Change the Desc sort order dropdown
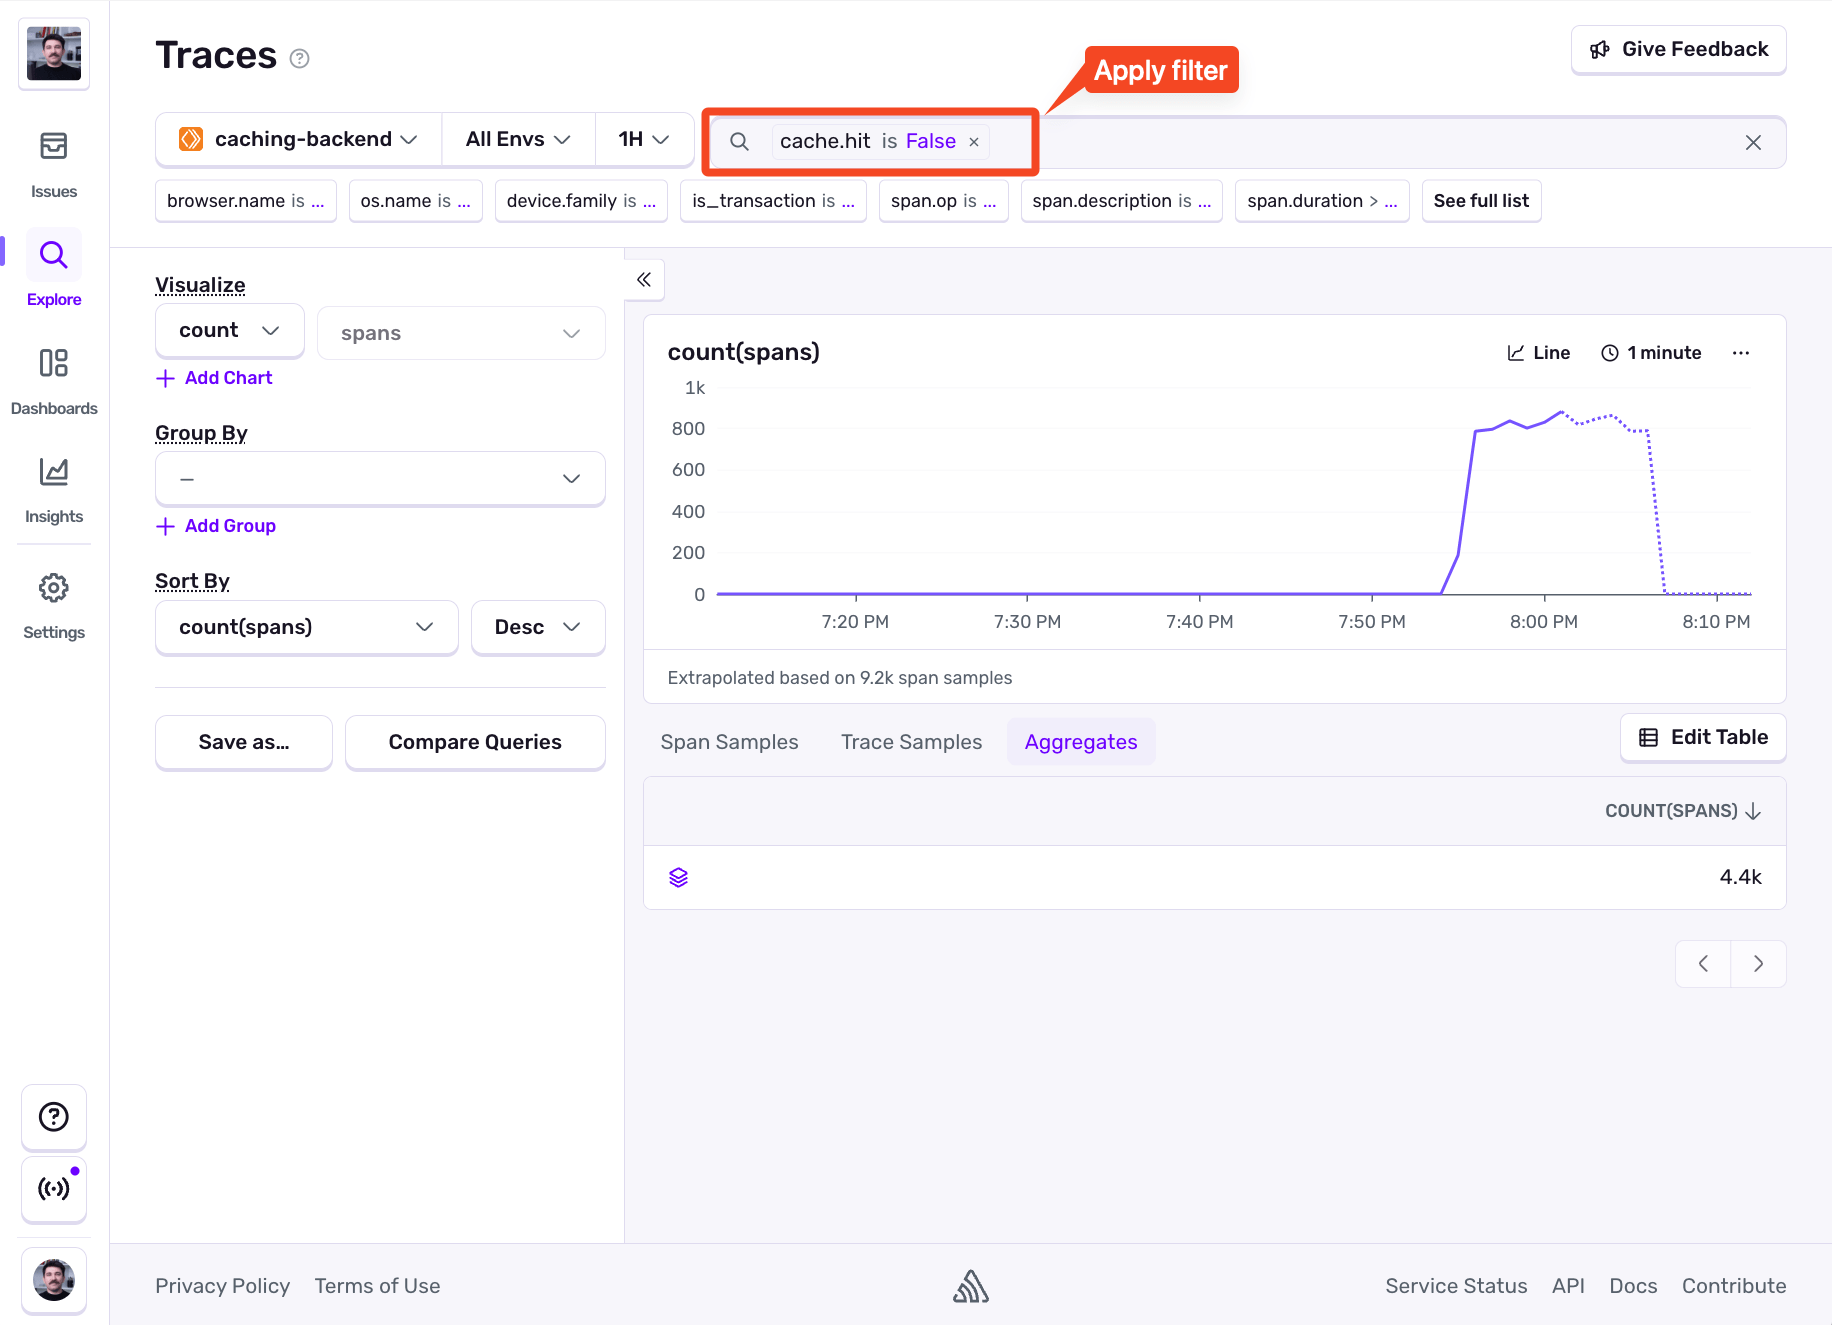The image size is (1832, 1325). (x=538, y=627)
